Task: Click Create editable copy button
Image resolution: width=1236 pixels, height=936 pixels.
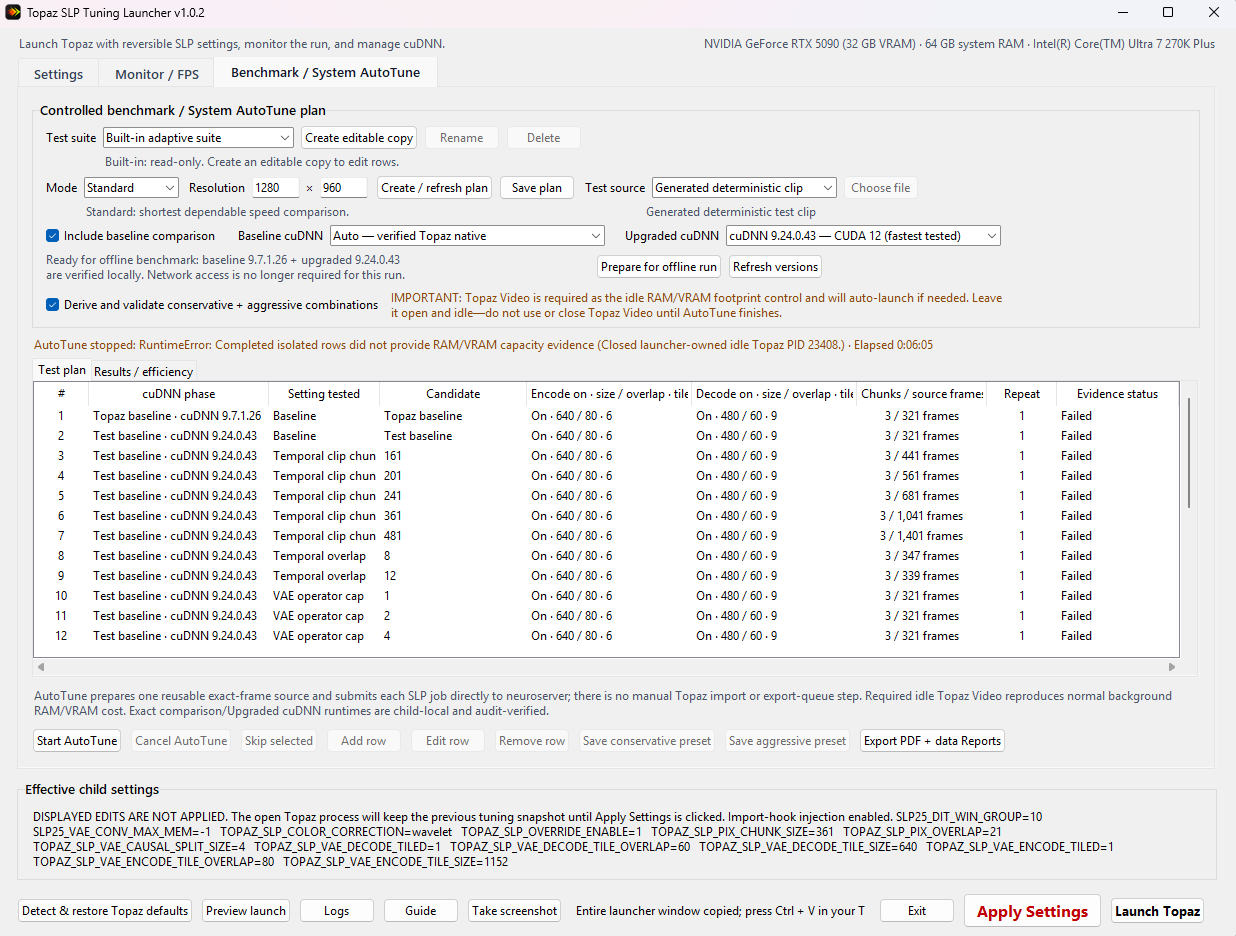Action: coord(359,138)
